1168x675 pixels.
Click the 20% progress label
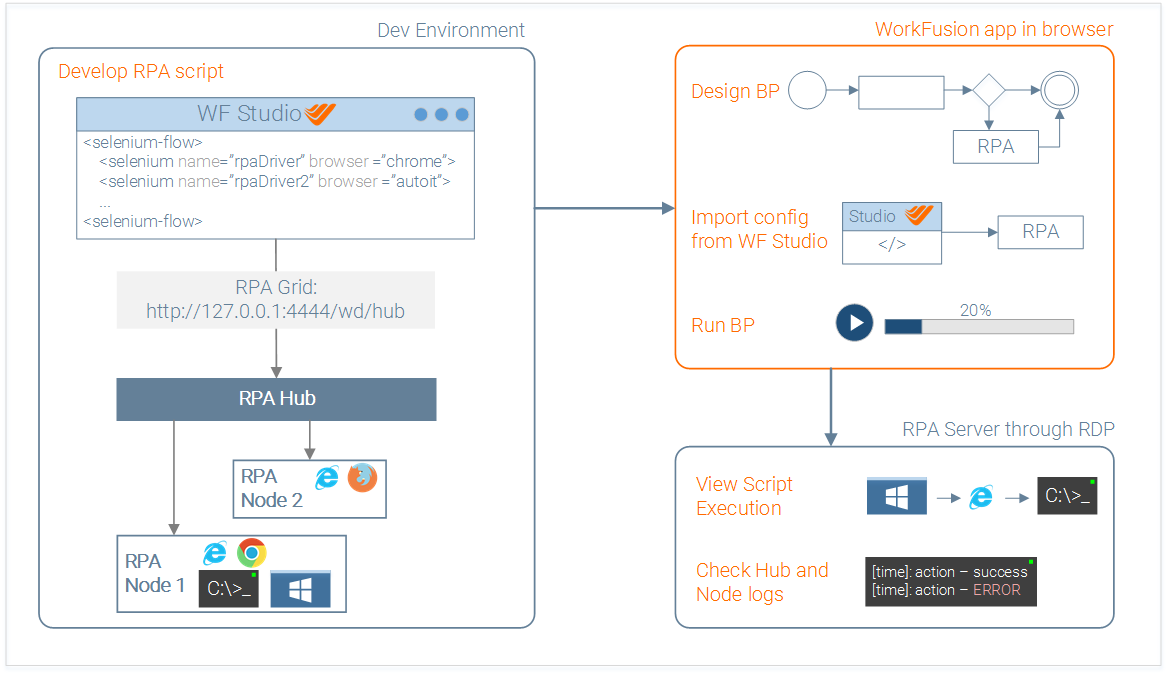point(975,311)
